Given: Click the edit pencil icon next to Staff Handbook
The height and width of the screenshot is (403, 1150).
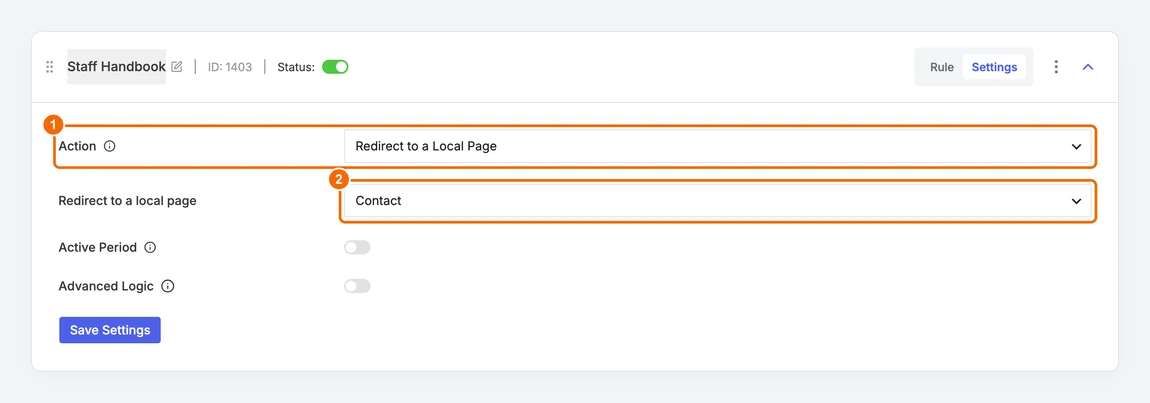Looking at the screenshot, I should (x=177, y=67).
